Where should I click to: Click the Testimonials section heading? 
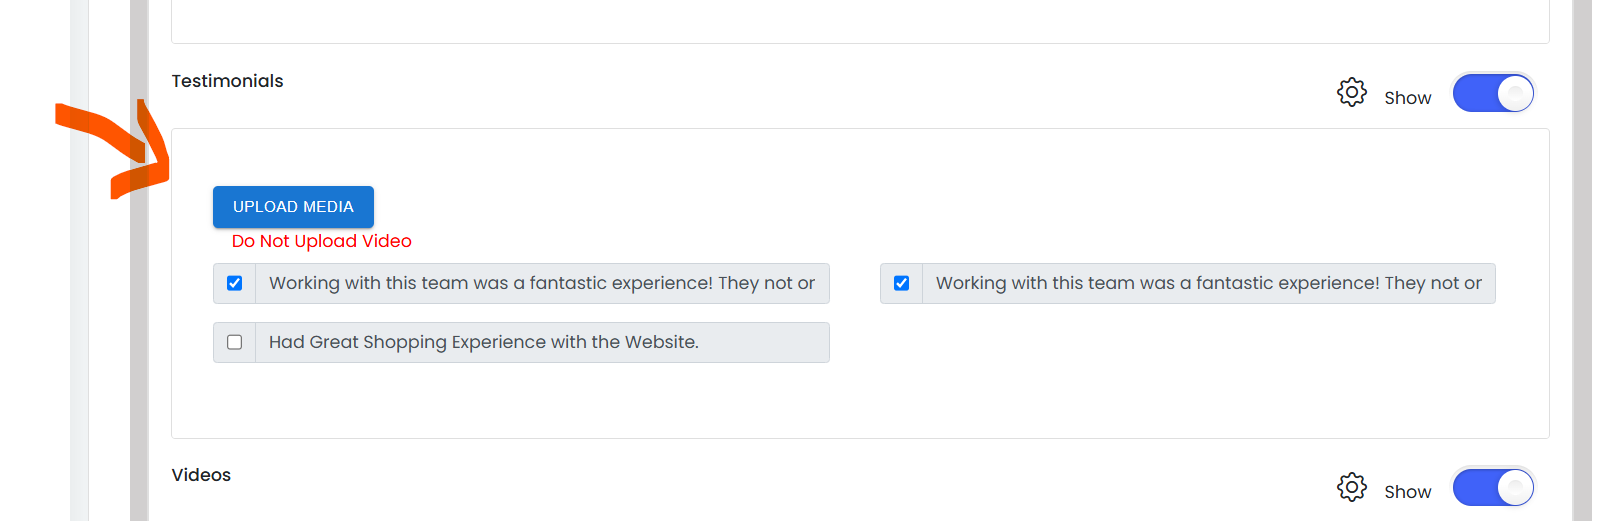click(x=227, y=81)
